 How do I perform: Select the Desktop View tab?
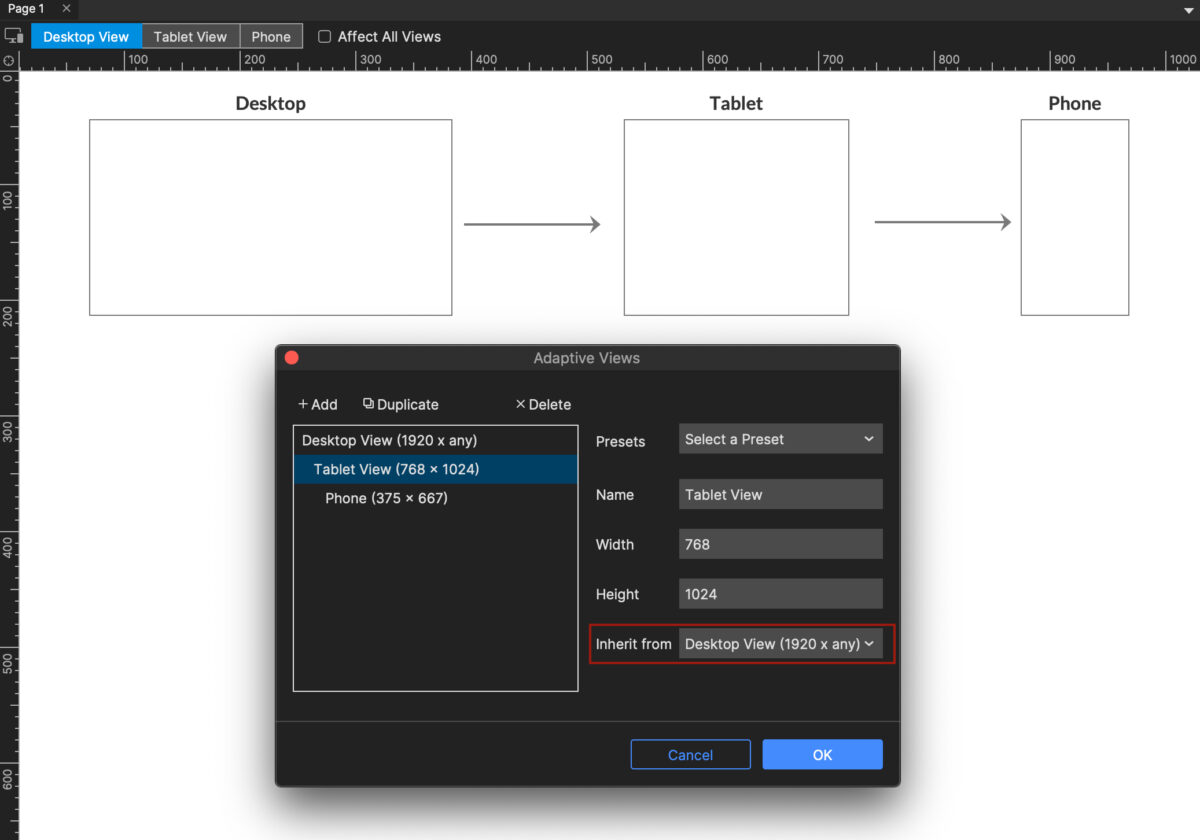pyautogui.click(x=86, y=37)
